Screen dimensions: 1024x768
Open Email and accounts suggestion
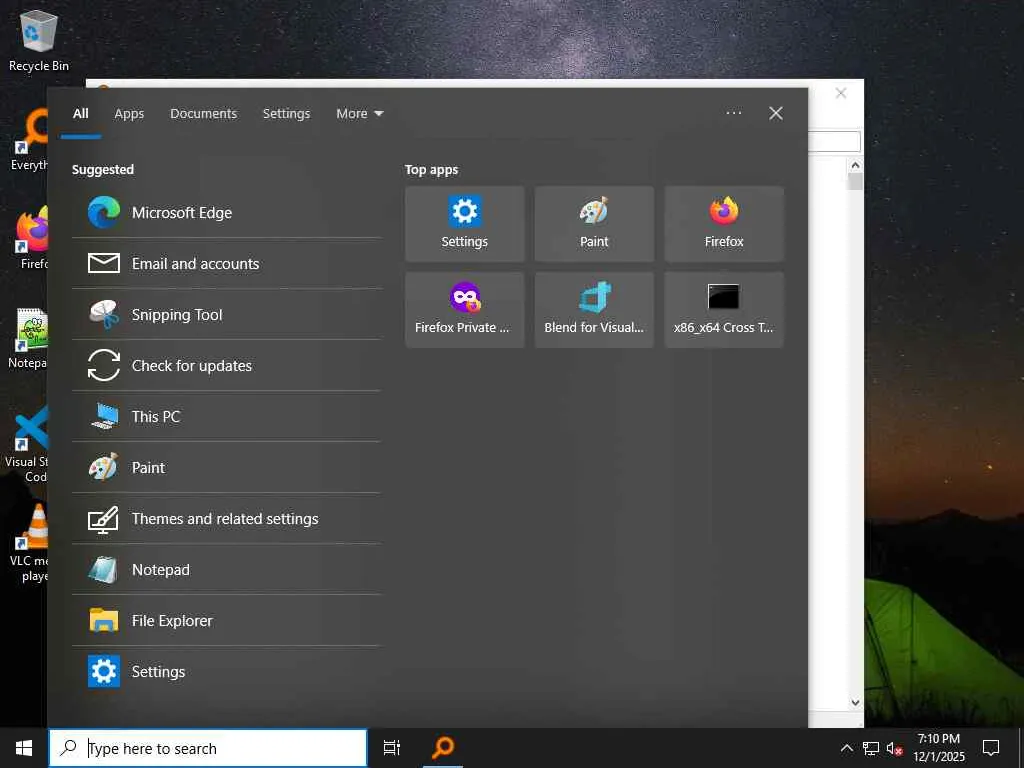(x=226, y=263)
